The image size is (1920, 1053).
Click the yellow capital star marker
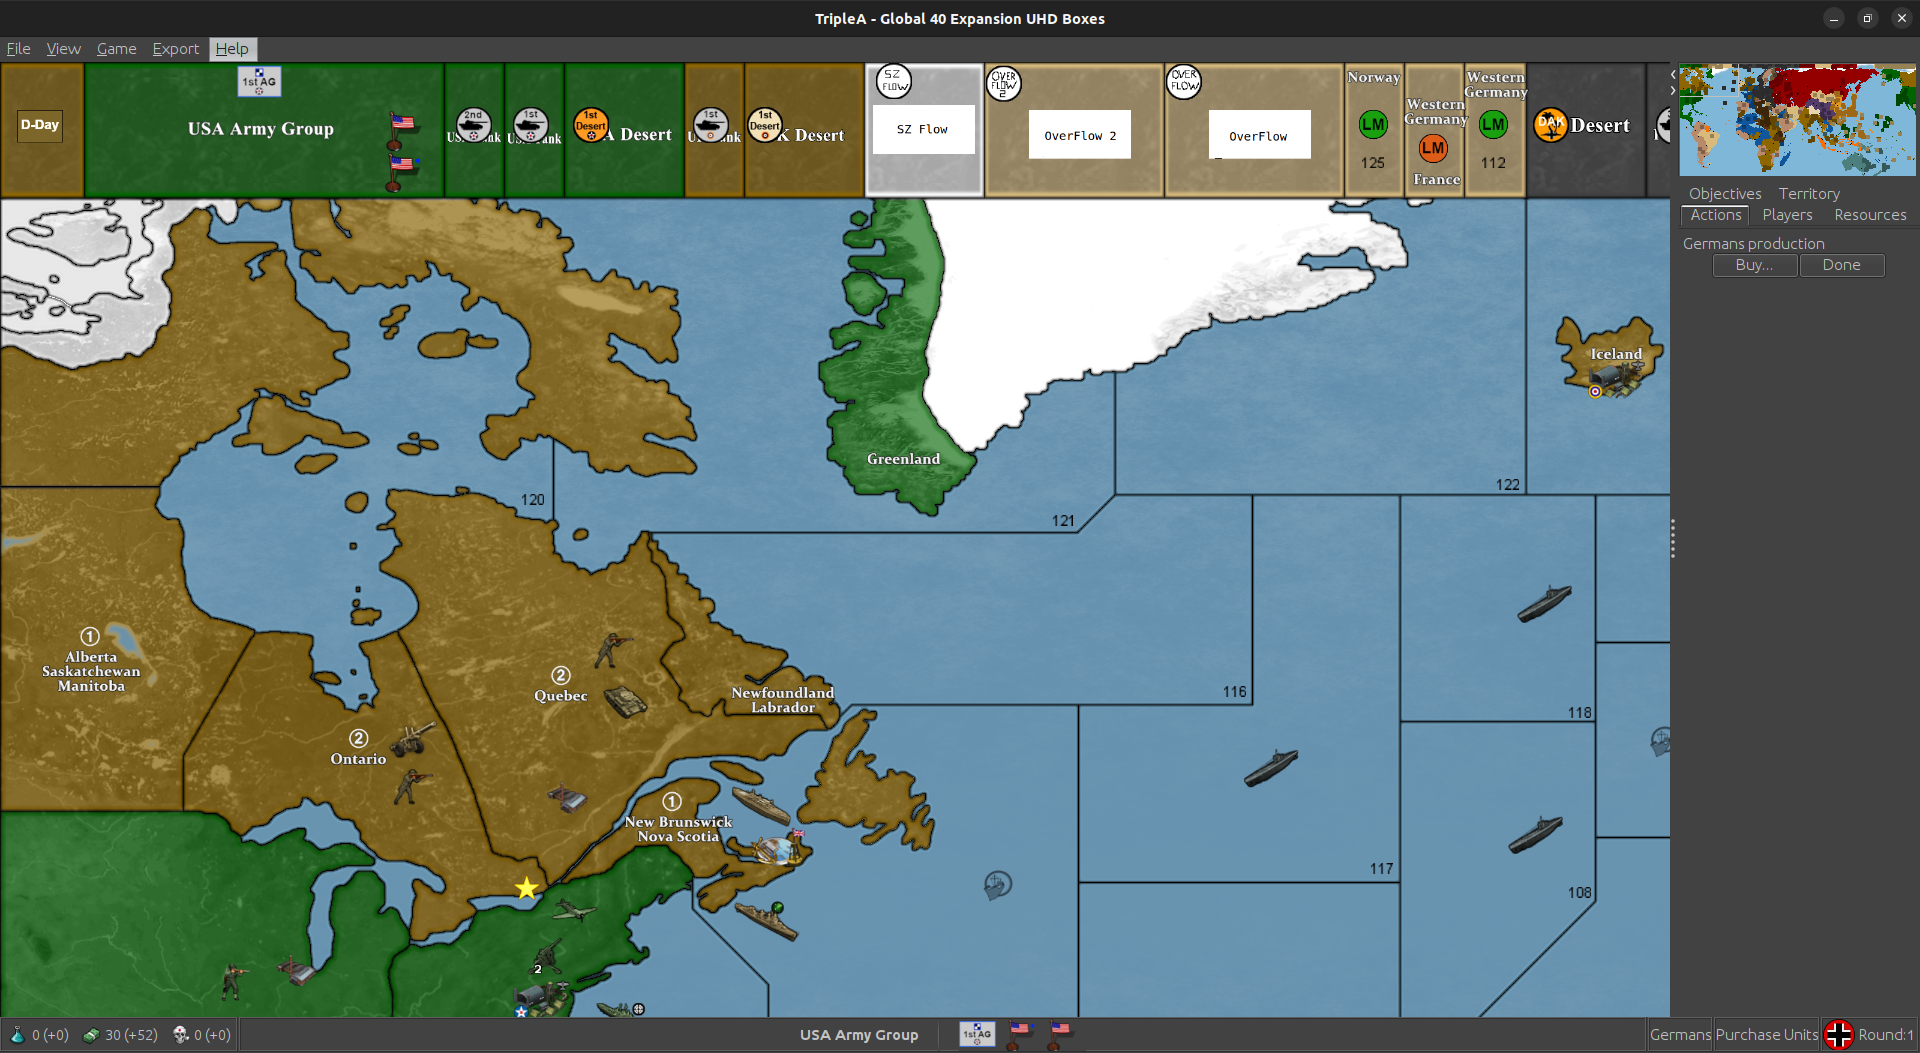coord(526,888)
